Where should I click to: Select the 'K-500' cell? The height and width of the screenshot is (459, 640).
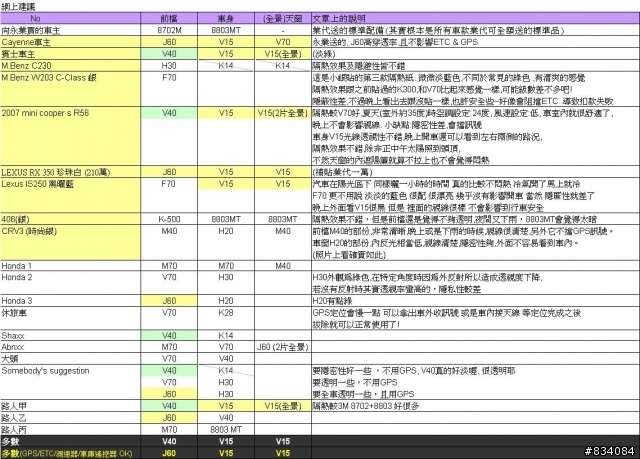pyautogui.click(x=169, y=220)
